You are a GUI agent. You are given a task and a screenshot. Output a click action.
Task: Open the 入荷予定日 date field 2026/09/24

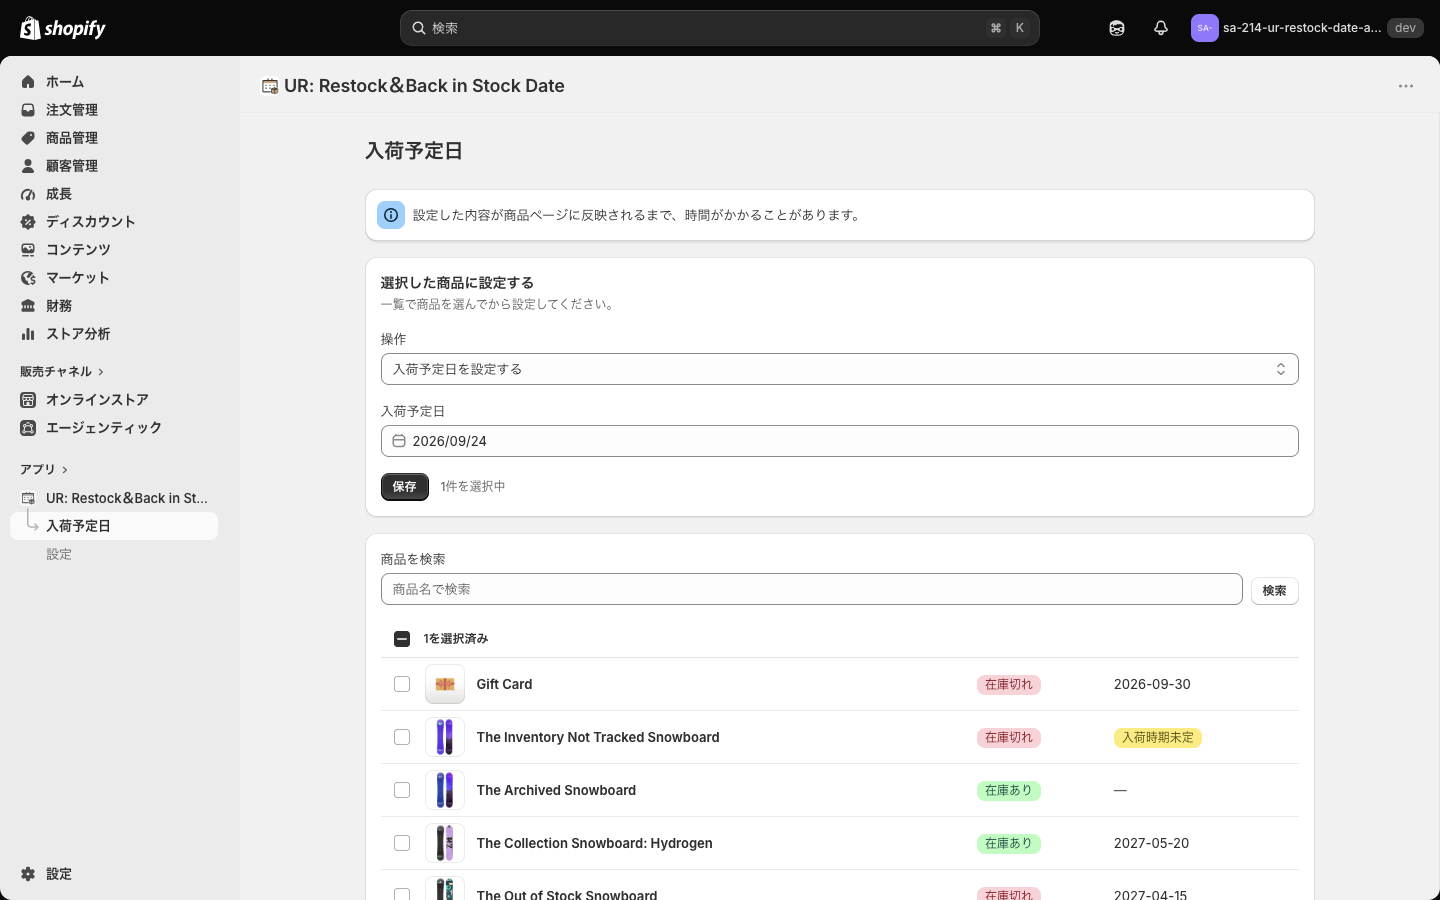840,441
